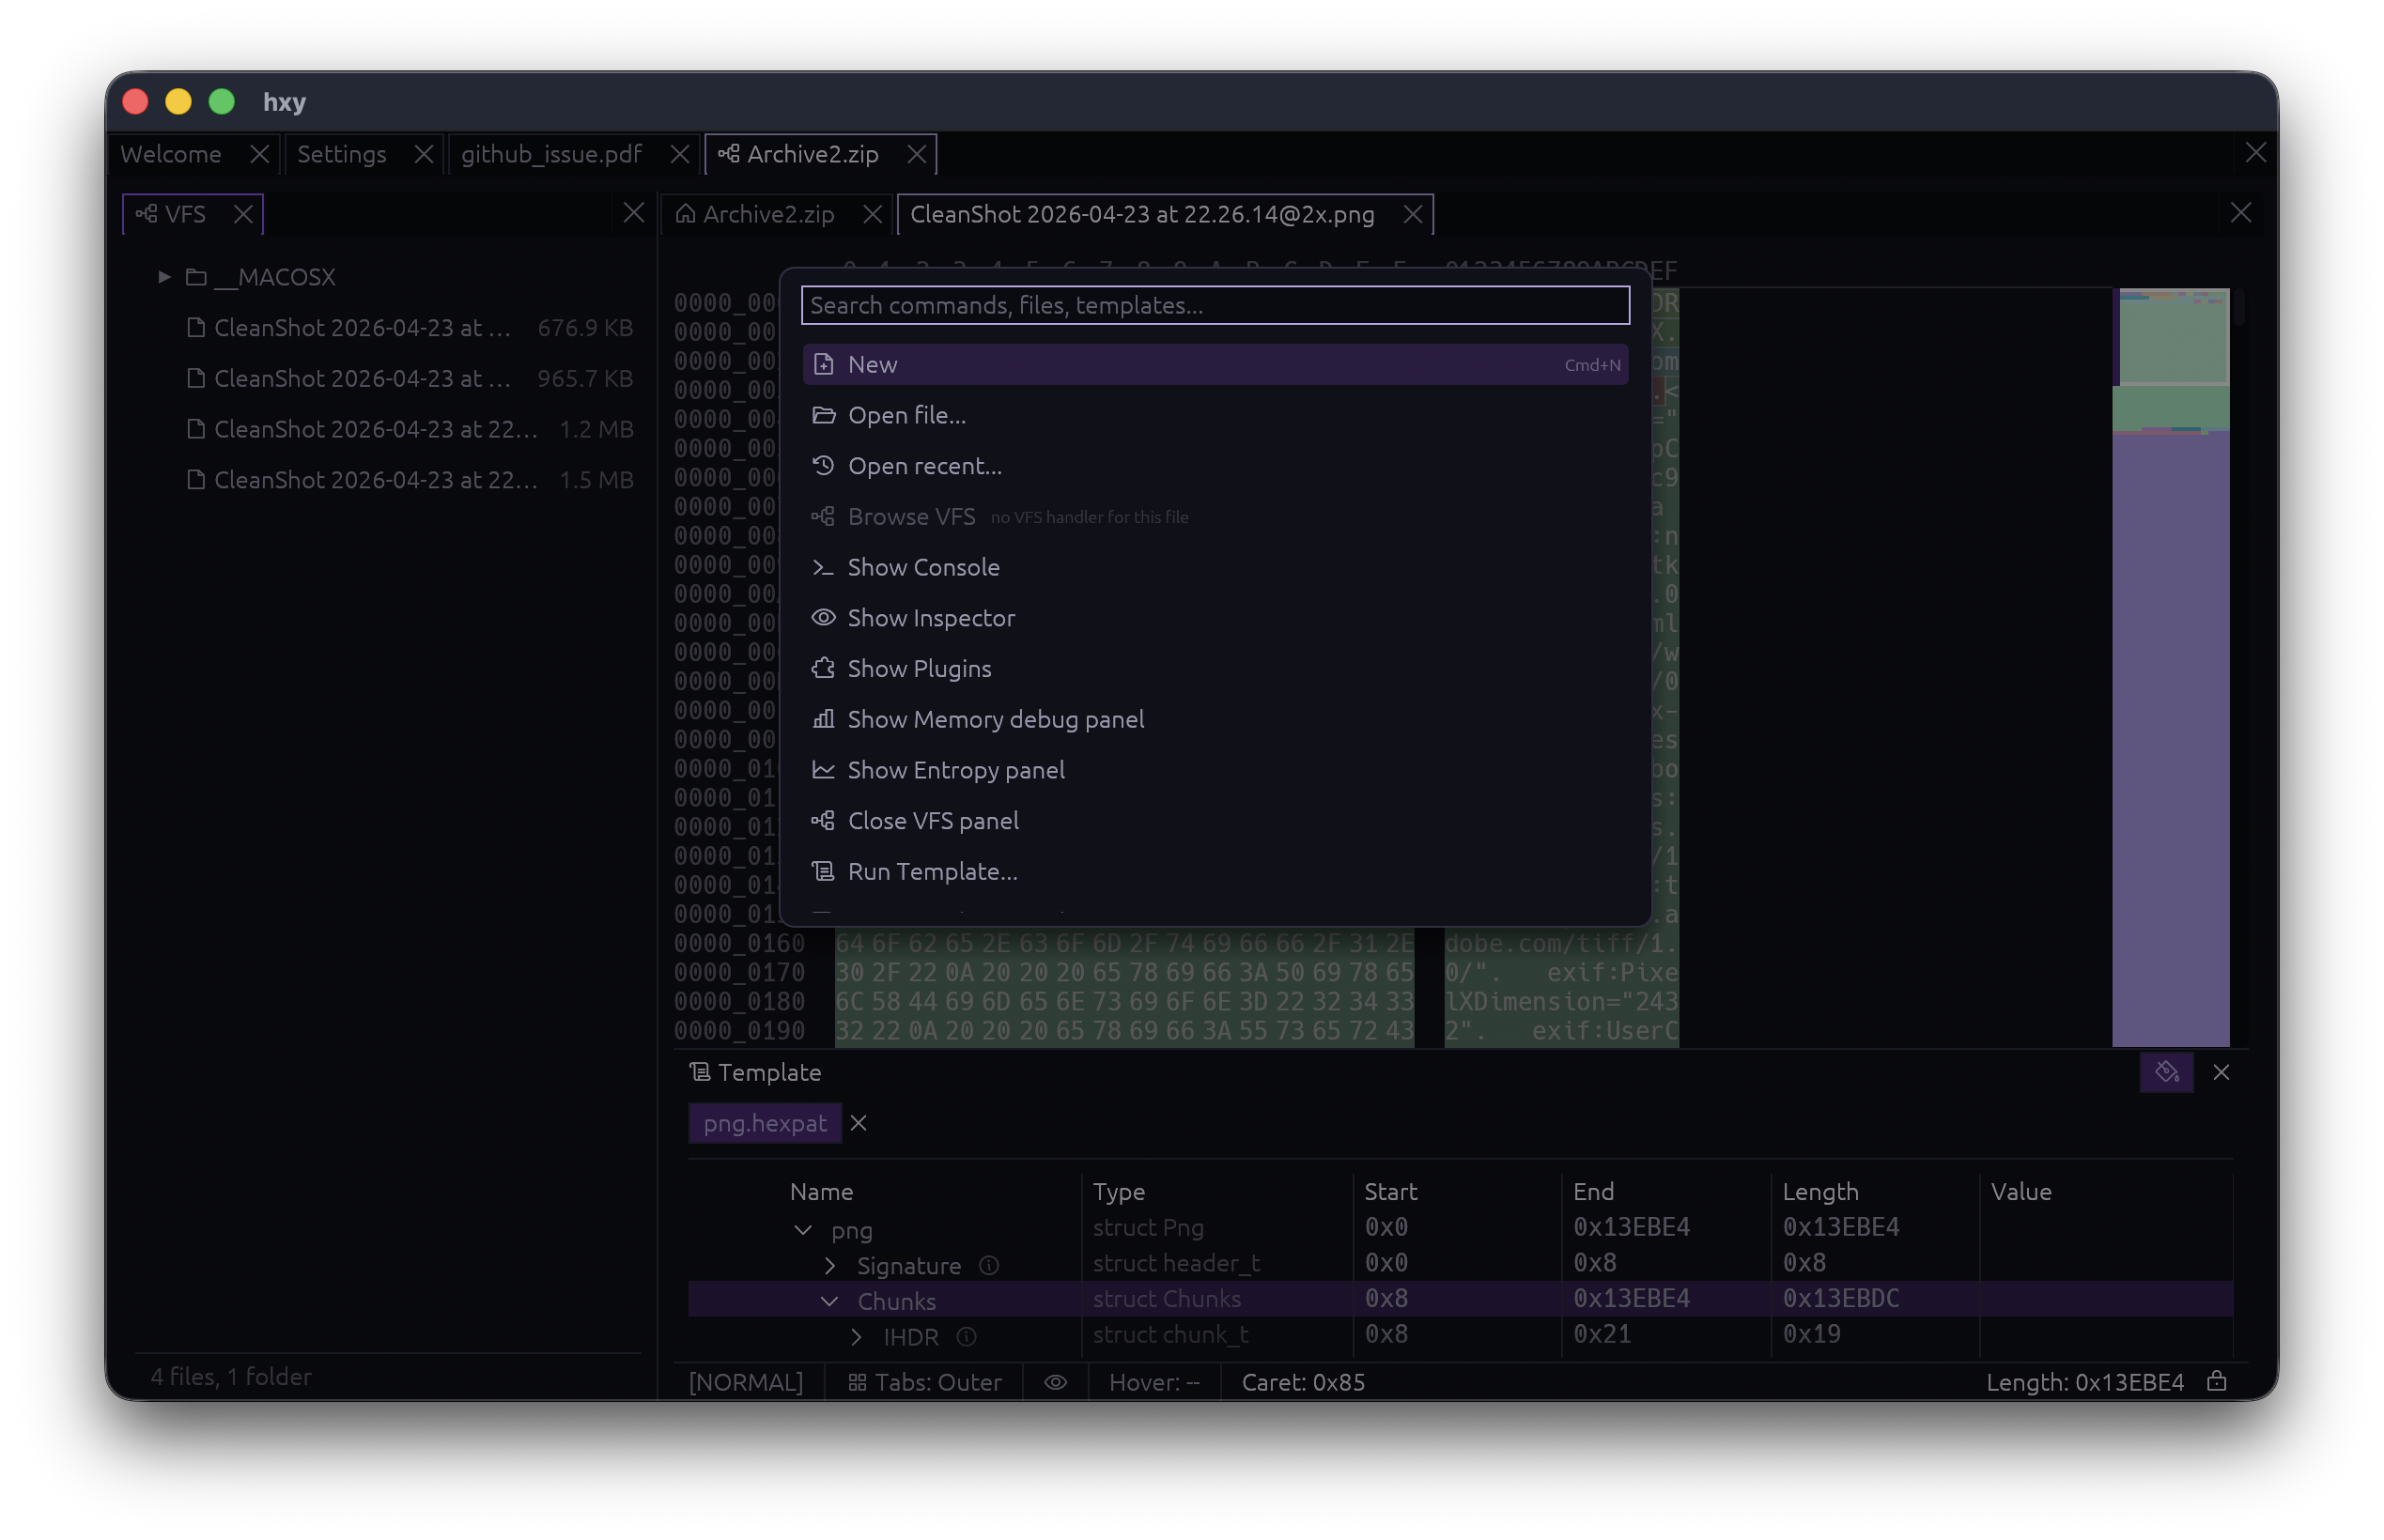Viewport: 2384px width, 1540px height.
Task: Click the Caret: 0x85 status entry
Action: pos(1303,1382)
